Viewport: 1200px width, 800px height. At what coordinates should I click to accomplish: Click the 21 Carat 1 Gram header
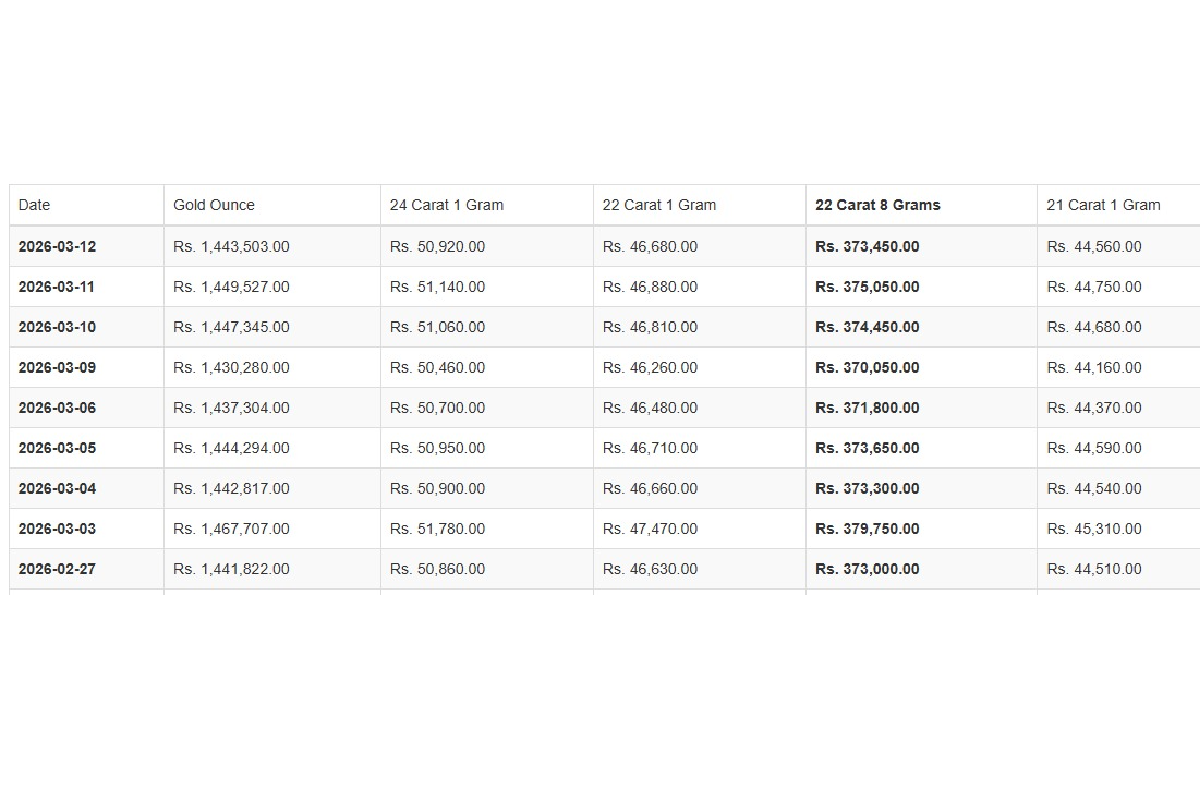1103,205
